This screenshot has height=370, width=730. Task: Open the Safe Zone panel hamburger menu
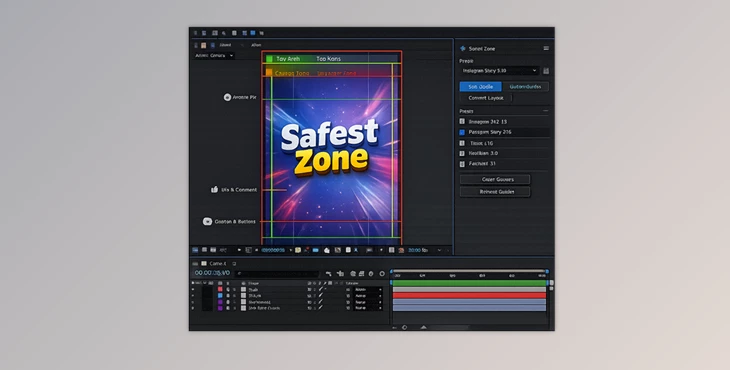pyautogui.click(x=546, y=48)
